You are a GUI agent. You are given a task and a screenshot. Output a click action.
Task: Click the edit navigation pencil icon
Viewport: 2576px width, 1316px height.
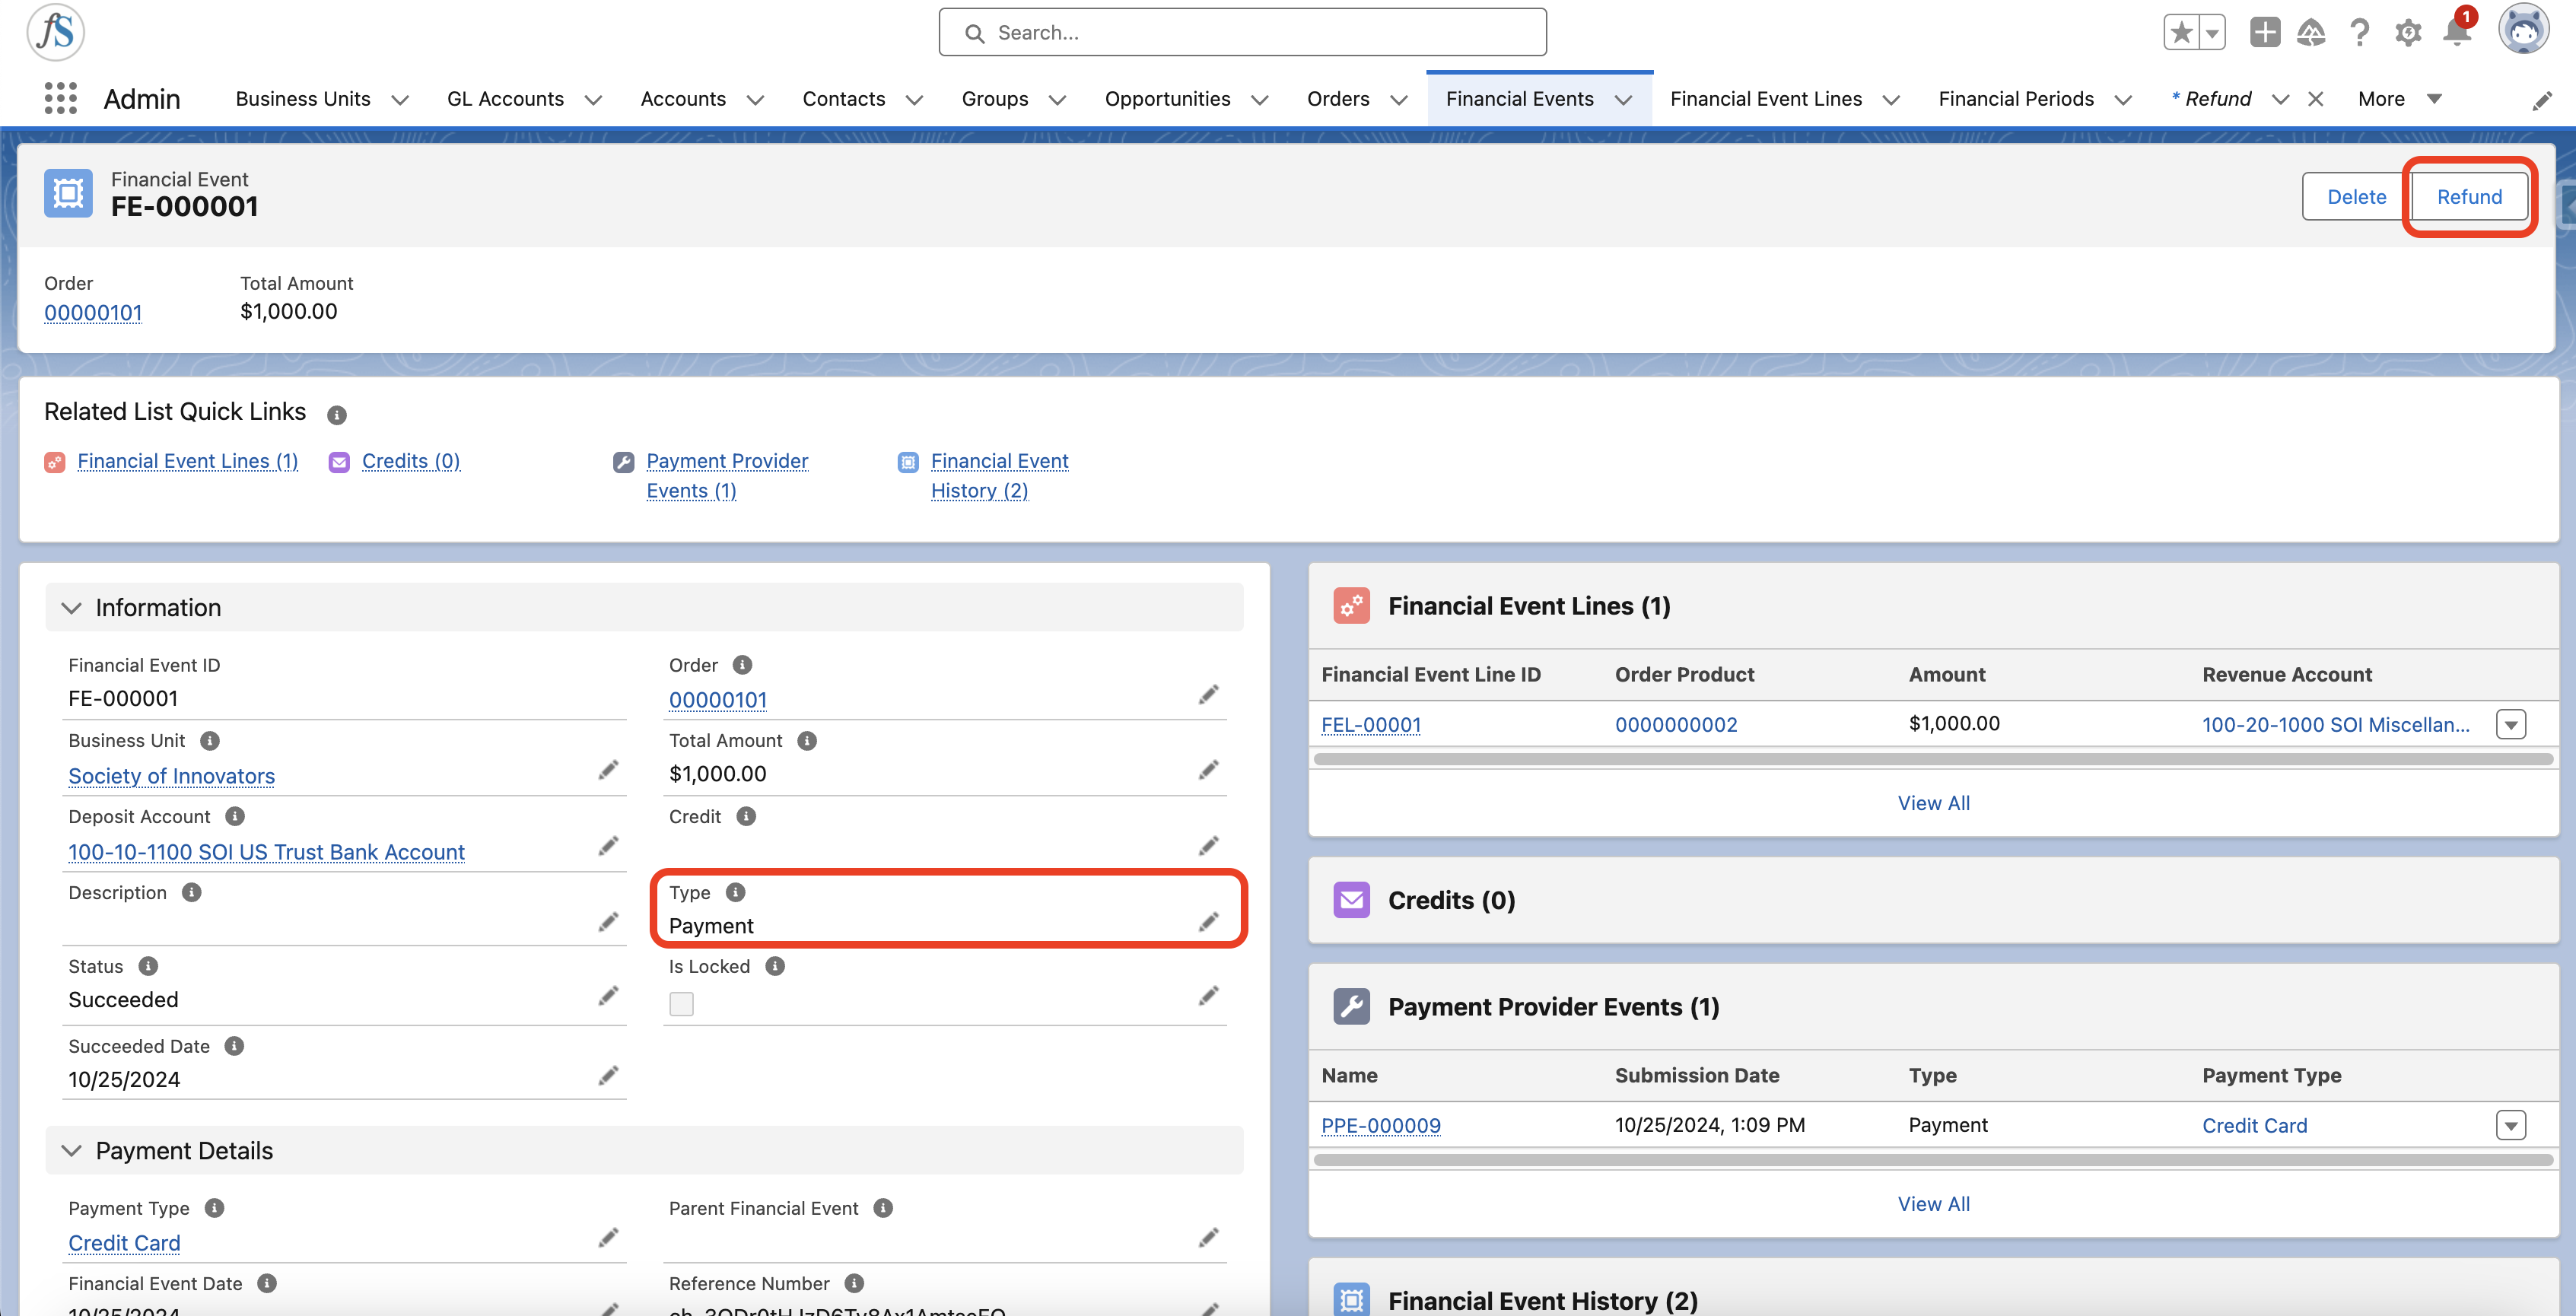click(x=2542, y=100)
